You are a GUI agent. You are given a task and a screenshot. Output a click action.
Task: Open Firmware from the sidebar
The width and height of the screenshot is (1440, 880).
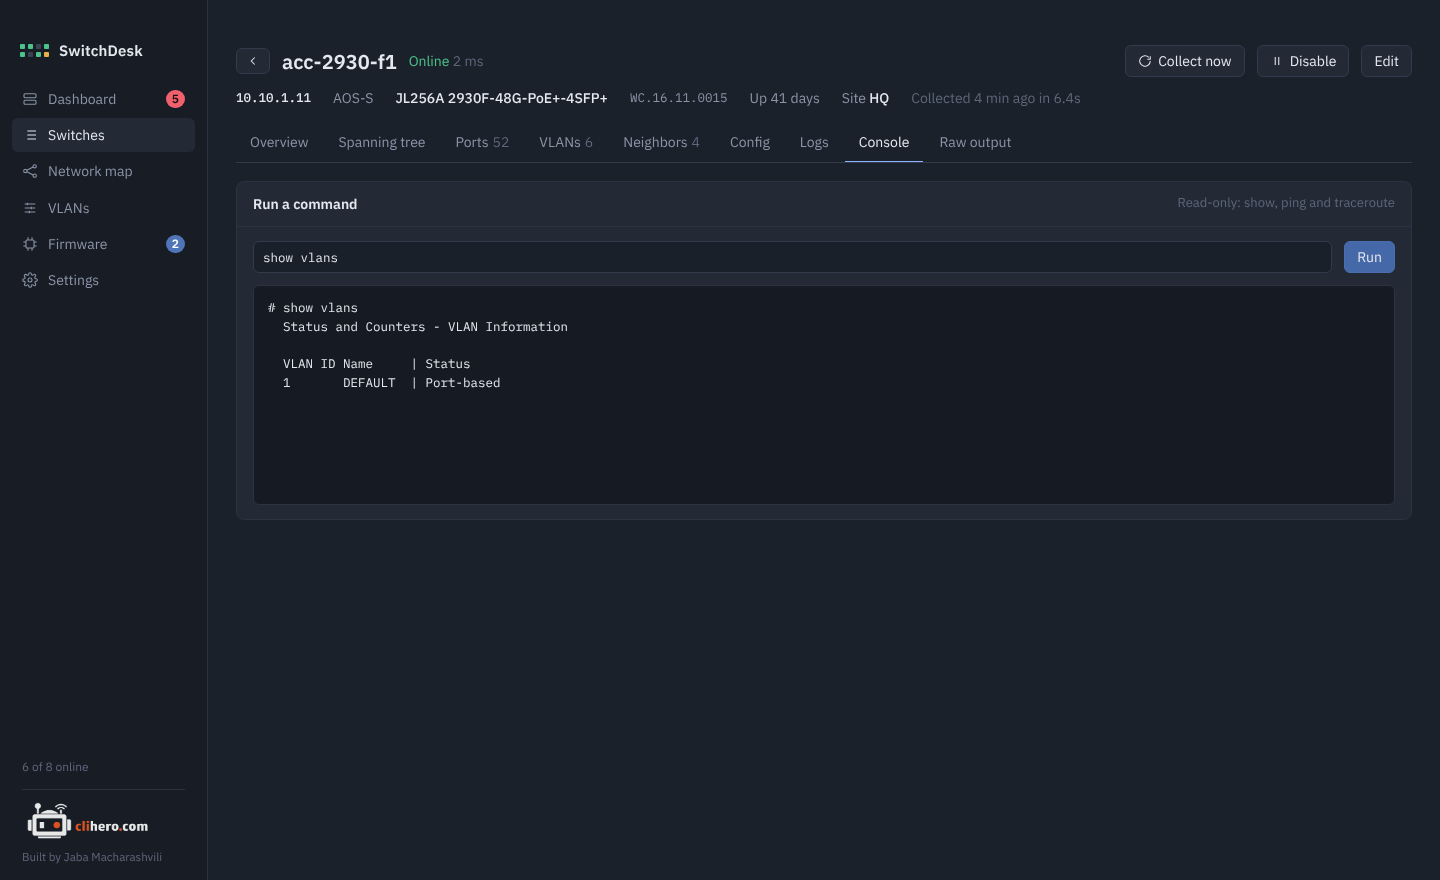[103, 244]
